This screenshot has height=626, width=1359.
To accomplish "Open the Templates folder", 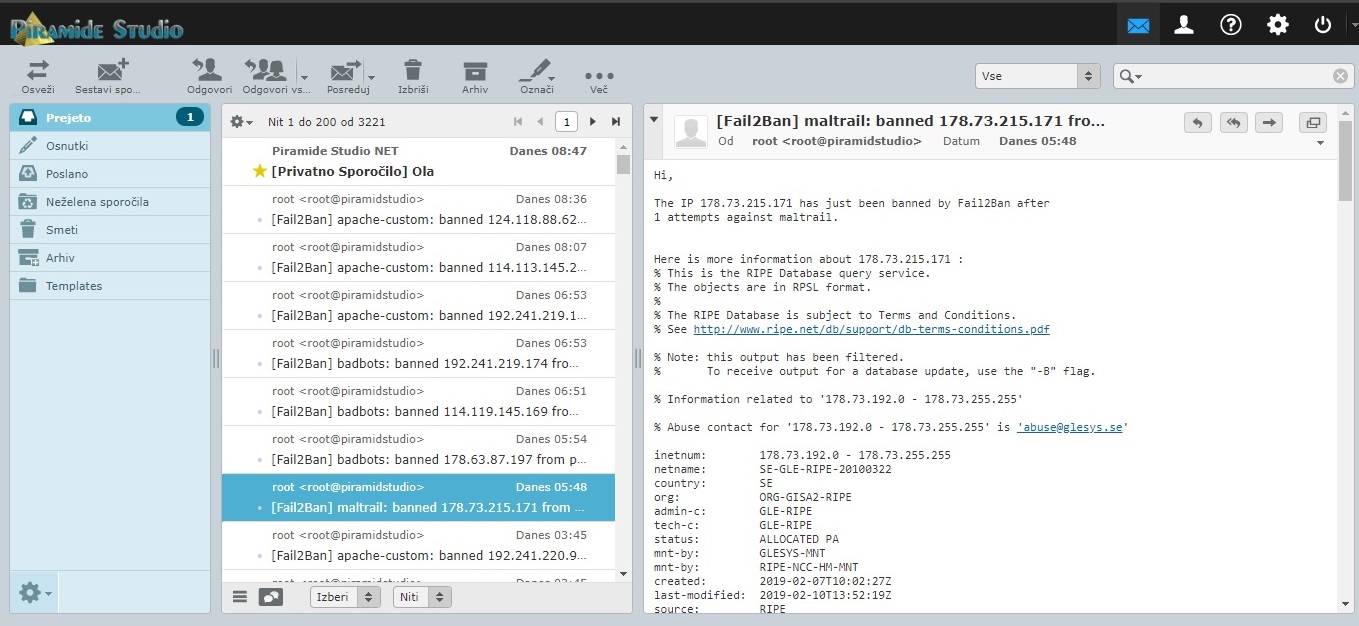I will point(110,286).
